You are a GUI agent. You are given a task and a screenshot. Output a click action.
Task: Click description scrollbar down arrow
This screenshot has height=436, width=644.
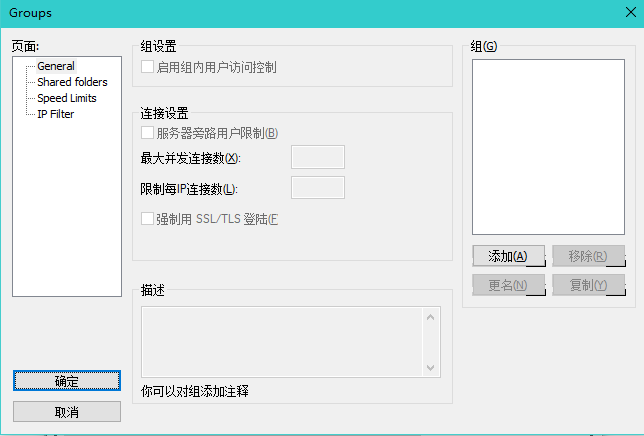[x=431, y=367]
